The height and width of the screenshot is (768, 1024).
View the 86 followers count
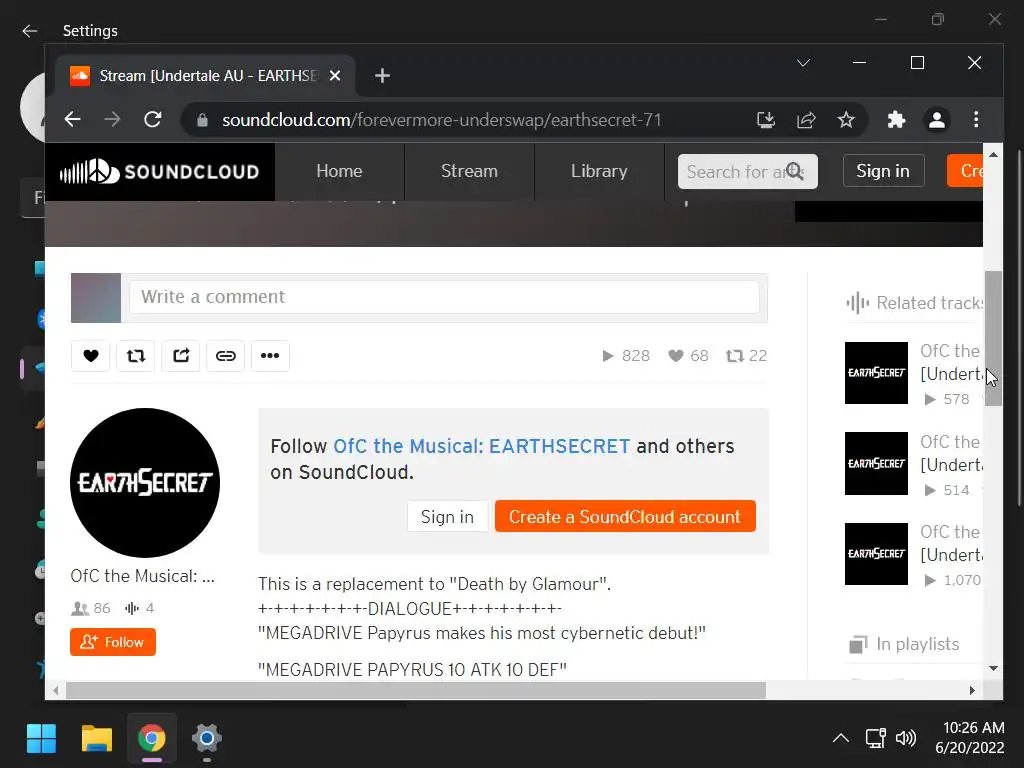tap(91, 609)
